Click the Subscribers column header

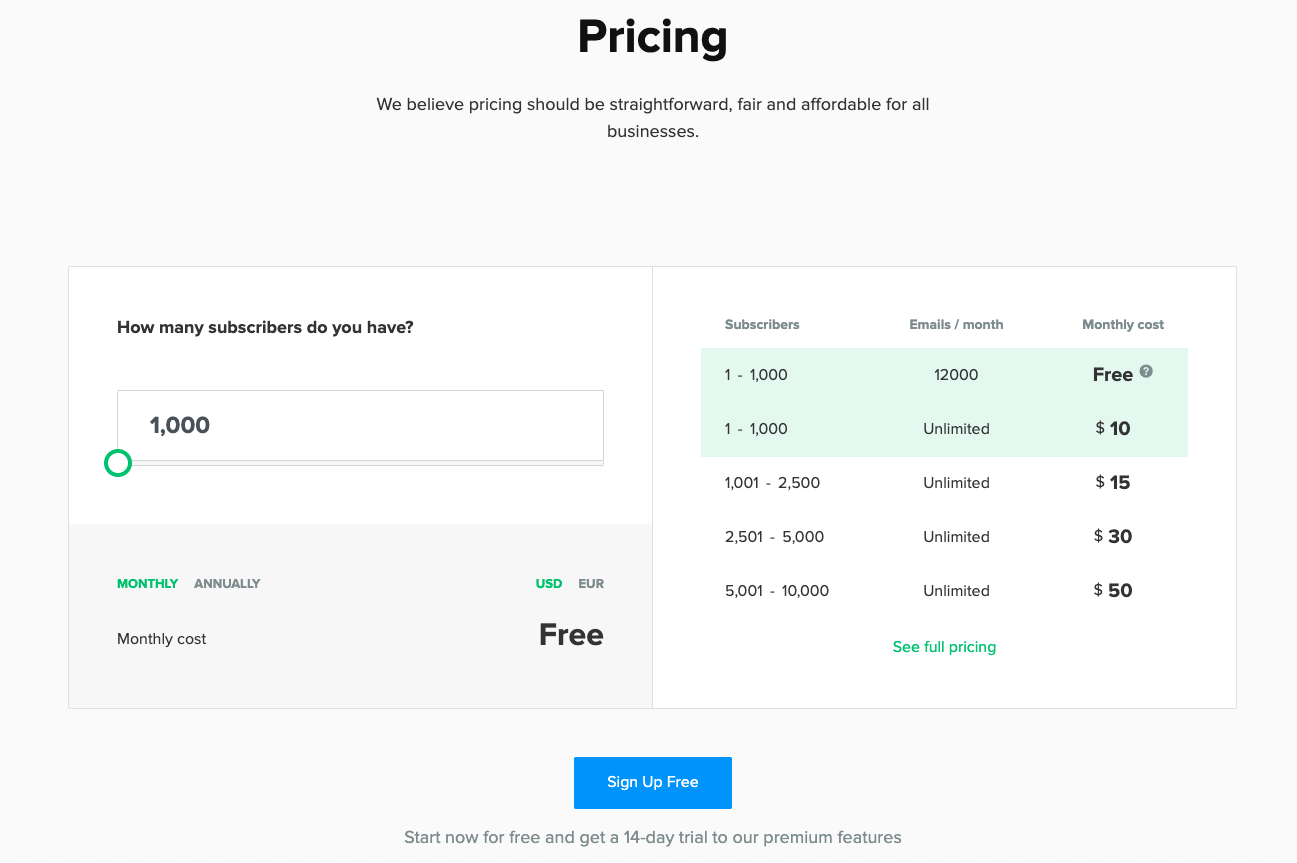point(762,324)
